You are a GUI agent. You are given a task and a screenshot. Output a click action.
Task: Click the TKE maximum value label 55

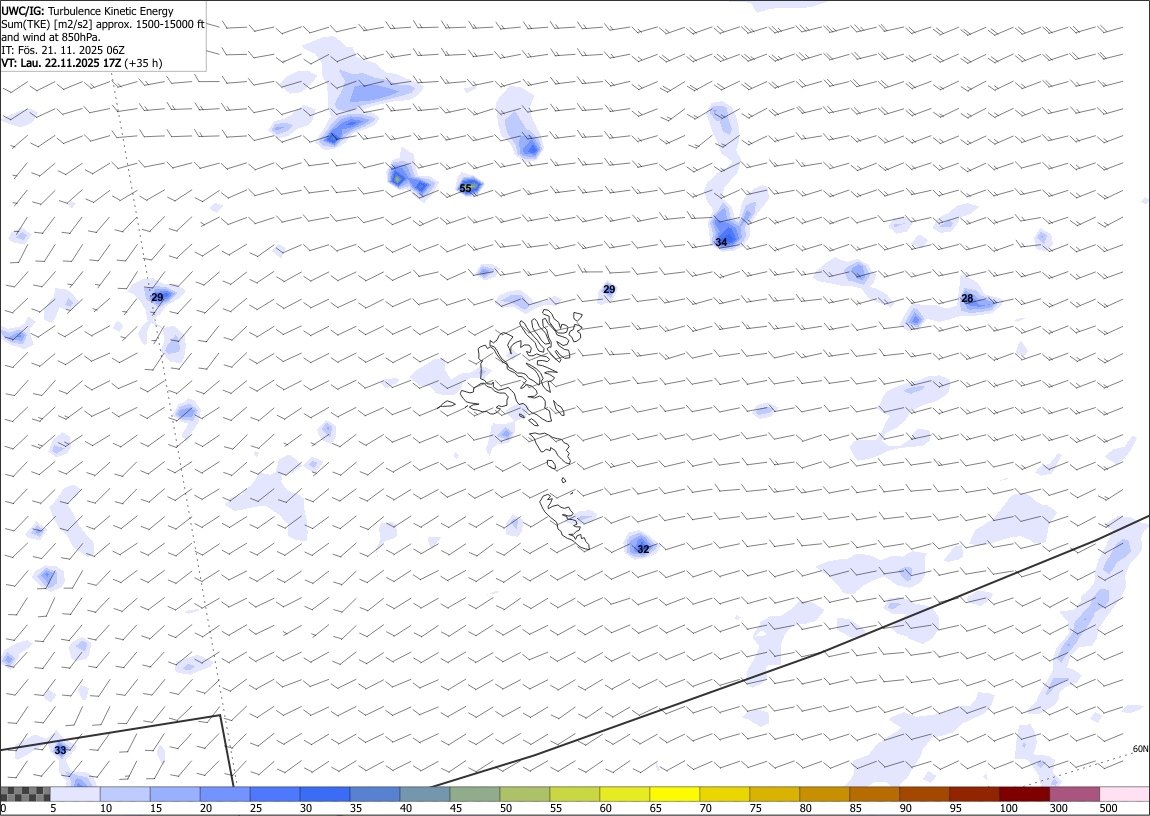coord(465,188)
